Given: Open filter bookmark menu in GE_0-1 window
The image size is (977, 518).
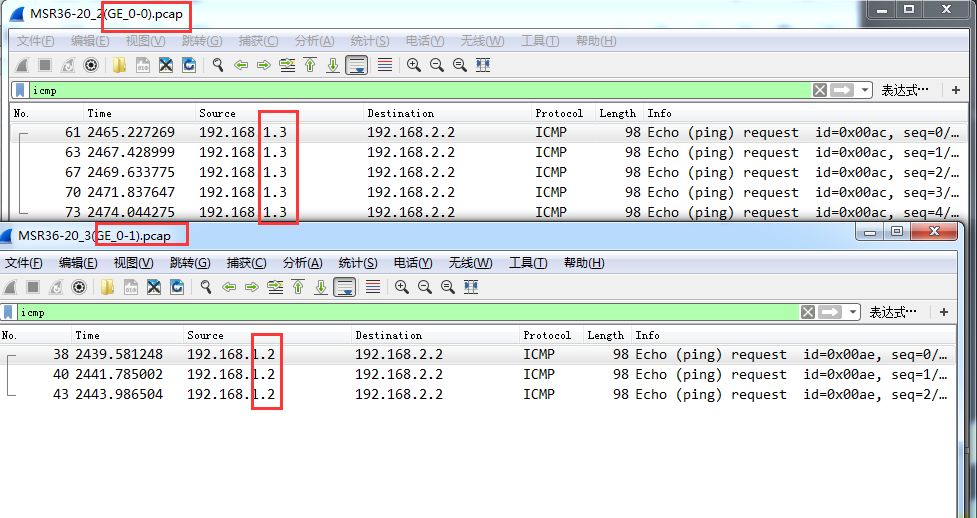Looking at the screenshot, I should pyautogui.click(x=9, y=312).
